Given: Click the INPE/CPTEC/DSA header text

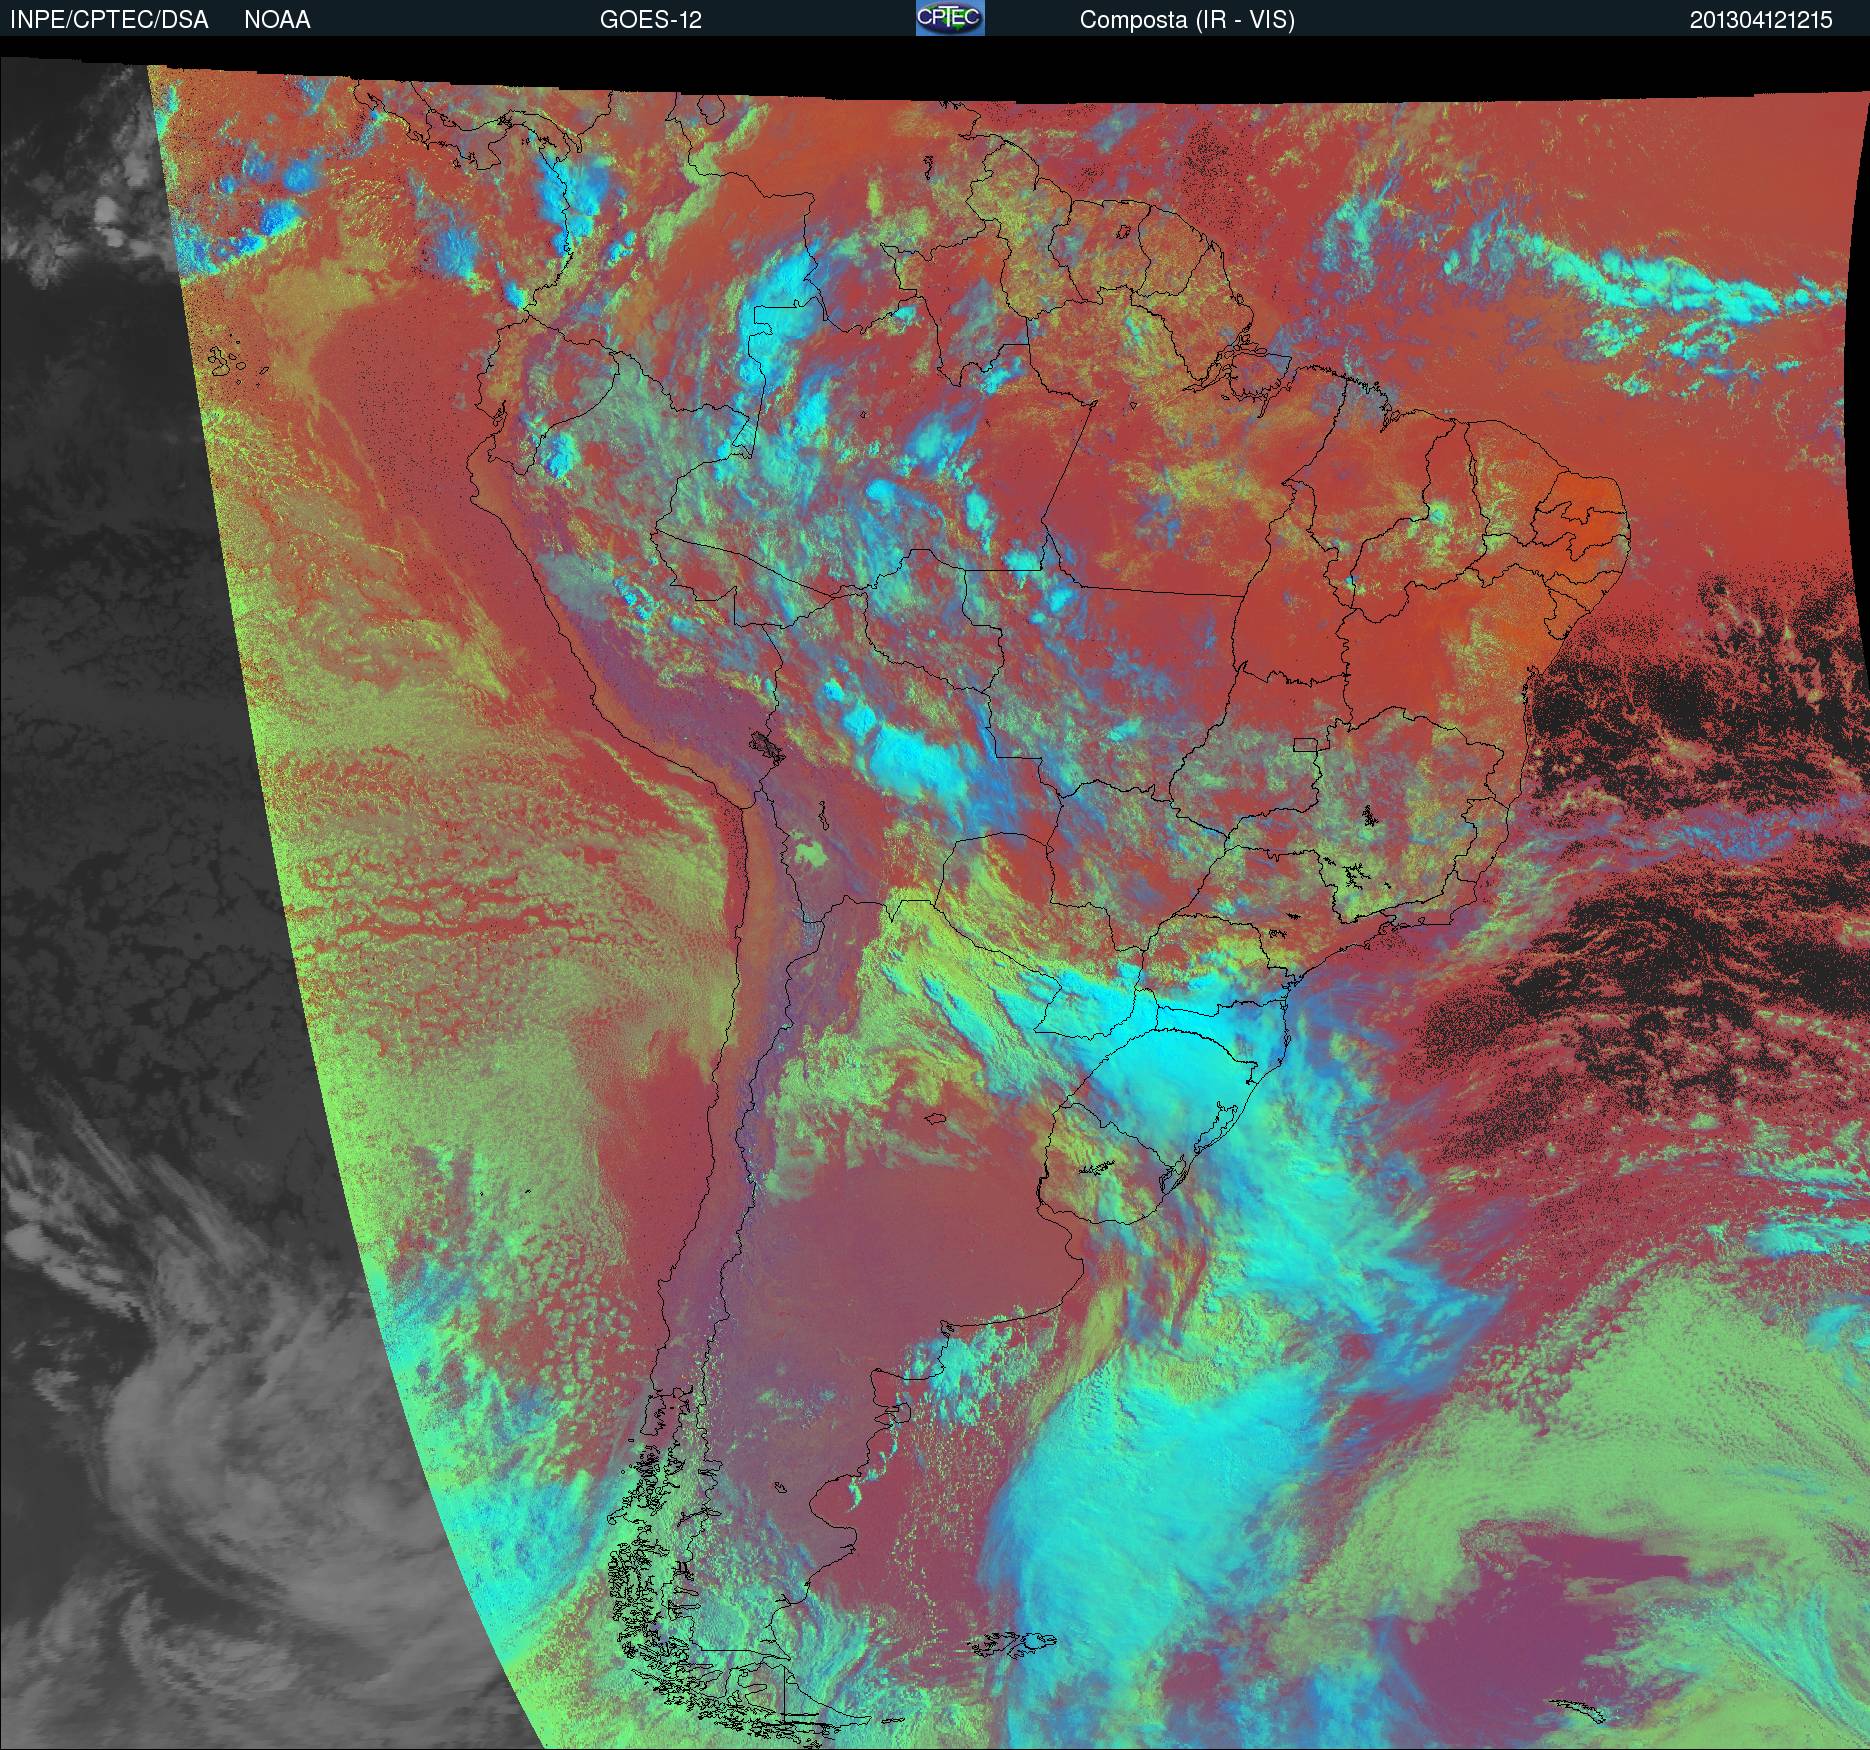Looking at the screenshot, I should [109, 20].
